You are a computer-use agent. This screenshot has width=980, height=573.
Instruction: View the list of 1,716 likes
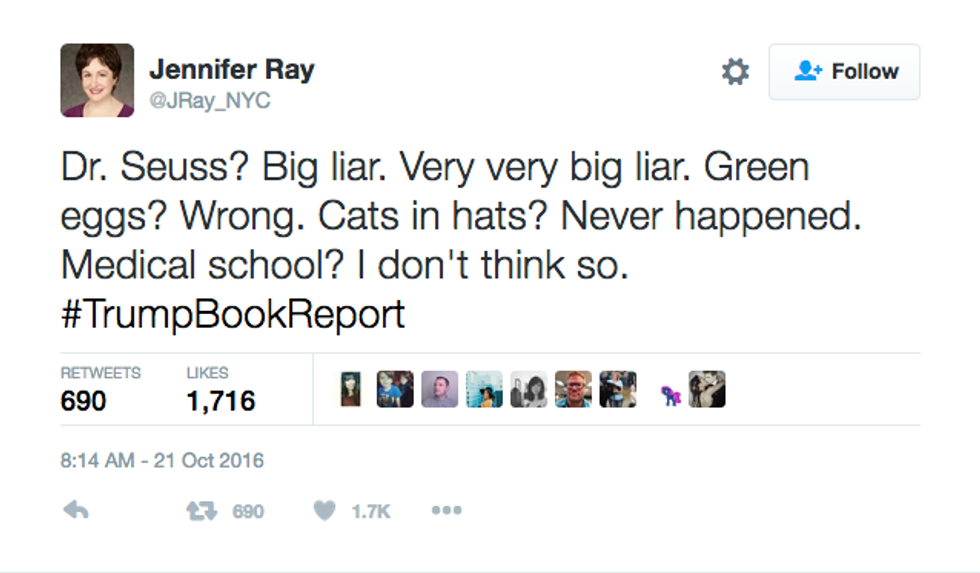220,389
